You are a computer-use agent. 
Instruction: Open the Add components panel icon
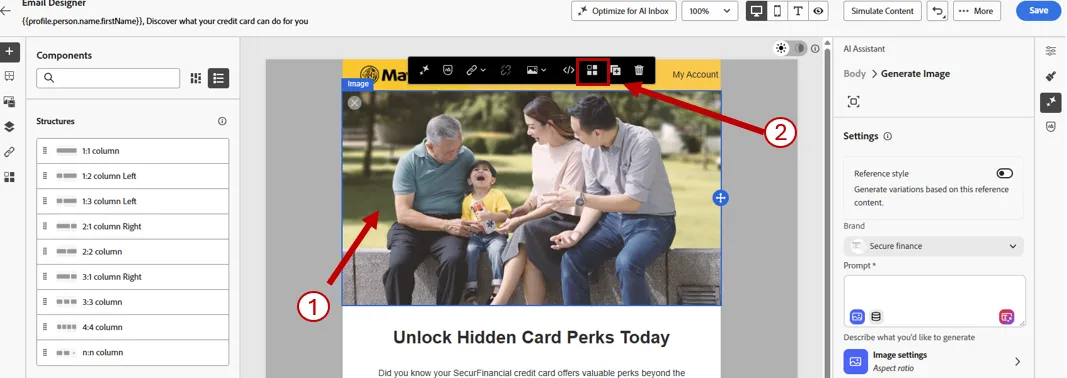point(10,52)
